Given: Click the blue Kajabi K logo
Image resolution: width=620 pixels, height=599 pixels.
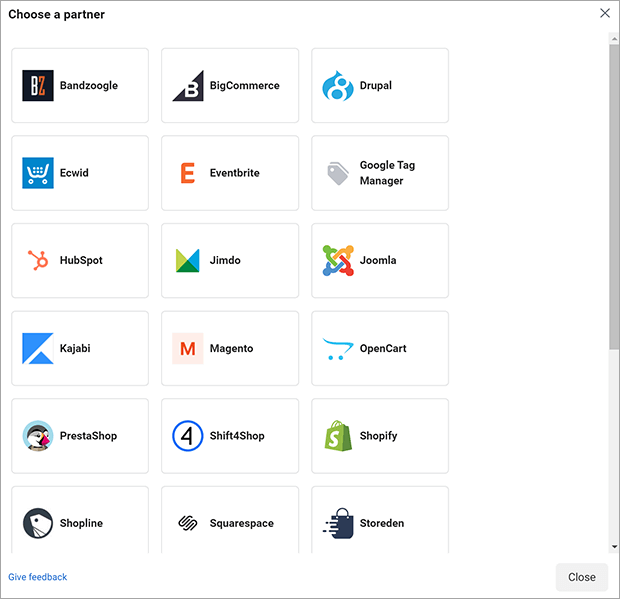Looking at the screenshot, I should pos(38,348).
